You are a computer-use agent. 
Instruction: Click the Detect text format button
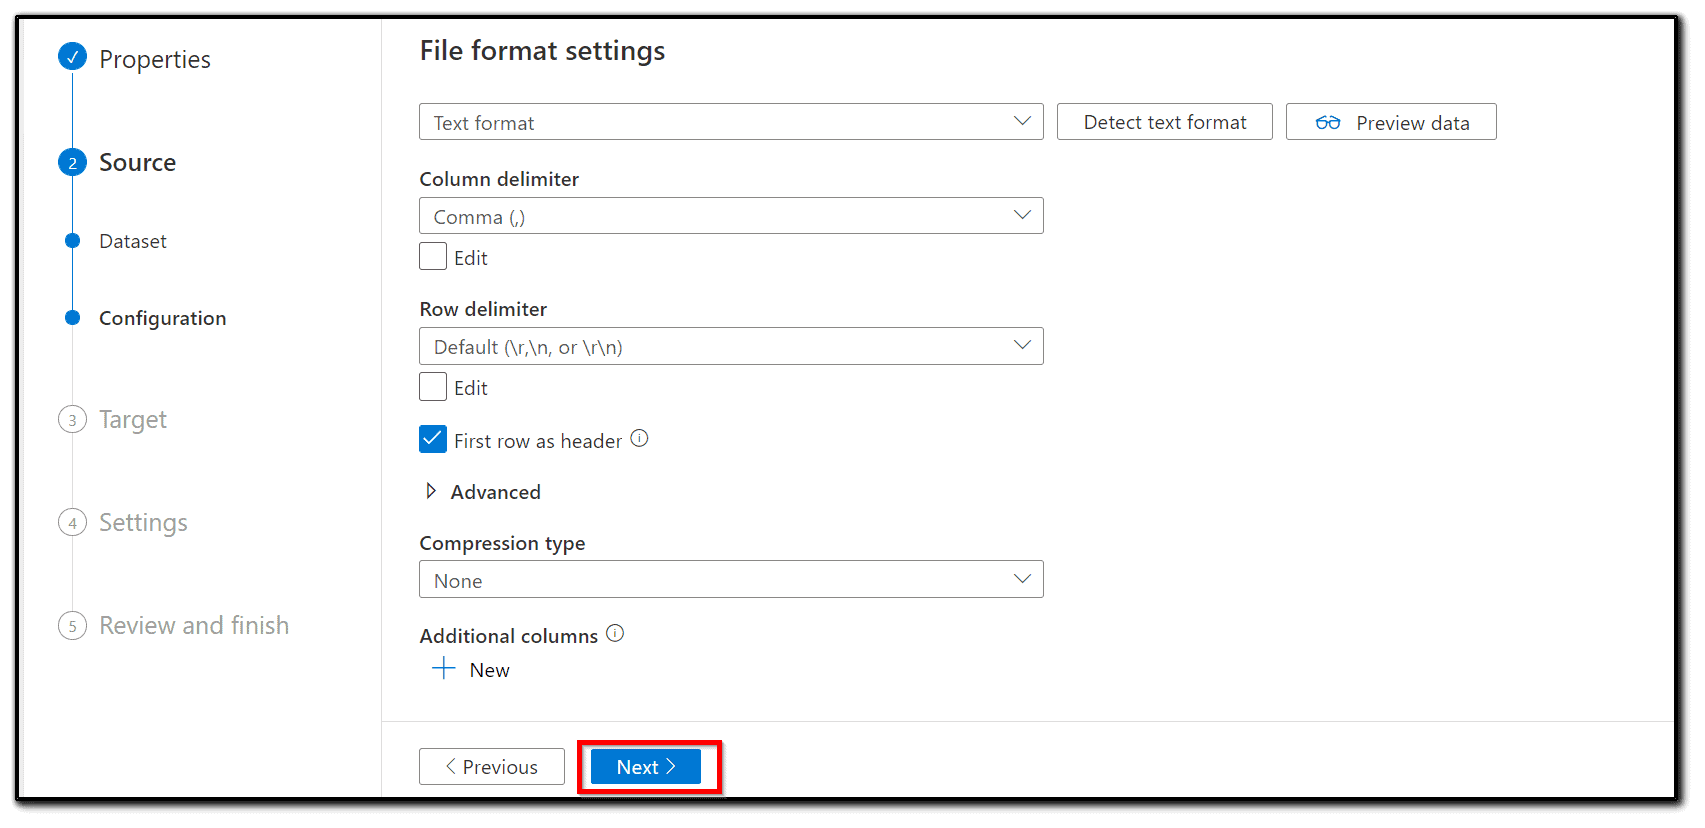pyautogui.click(x=1164, y=121)
